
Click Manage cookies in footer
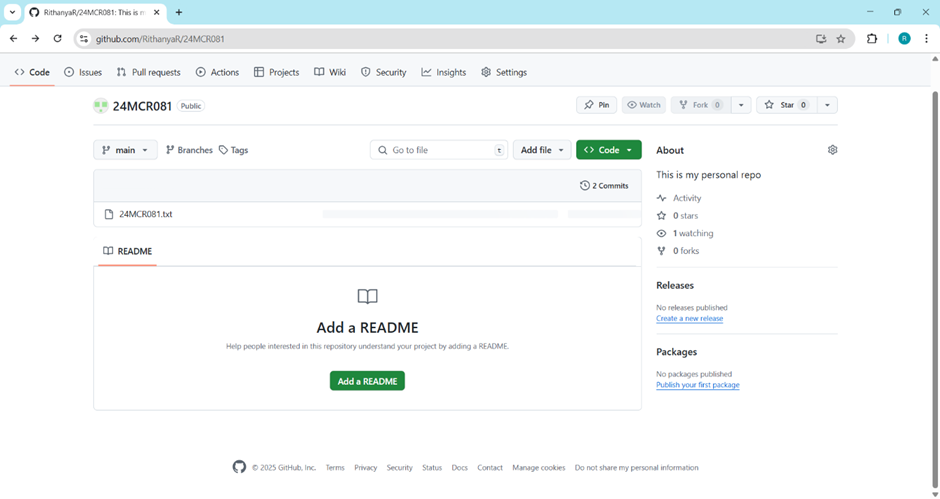[x=538, y=468]
